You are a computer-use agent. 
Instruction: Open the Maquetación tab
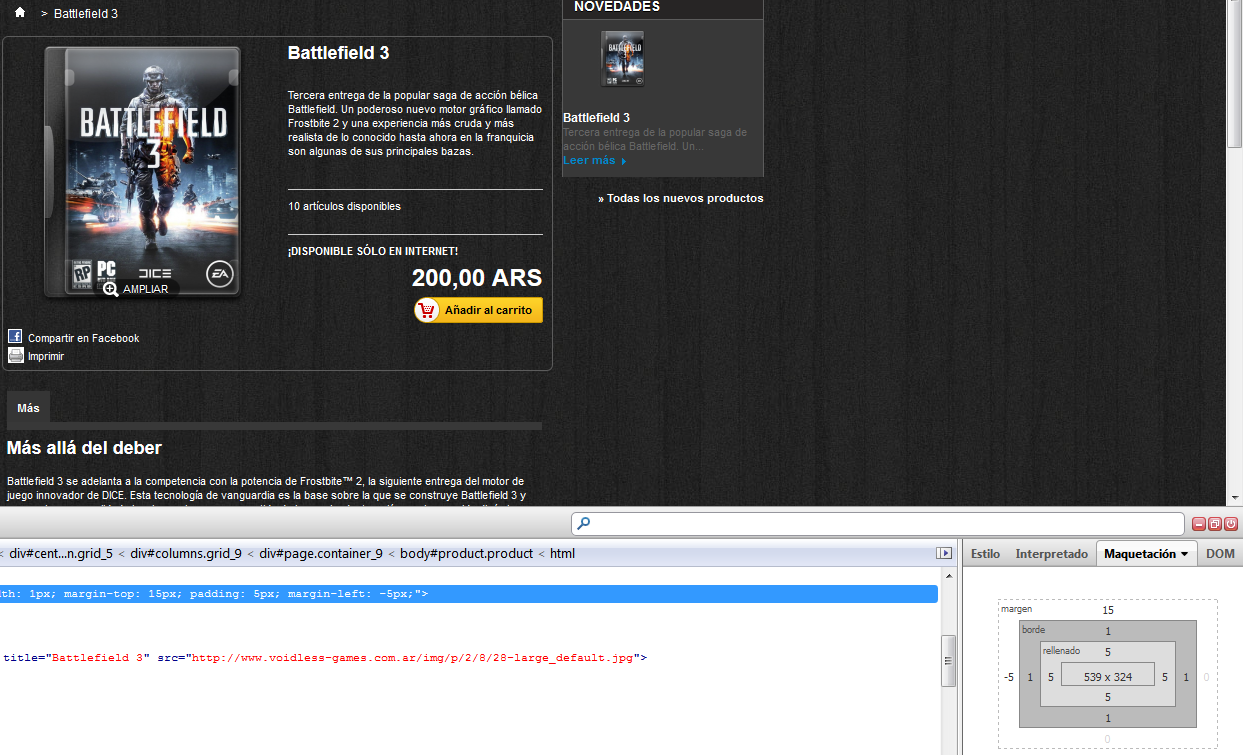1146,554
